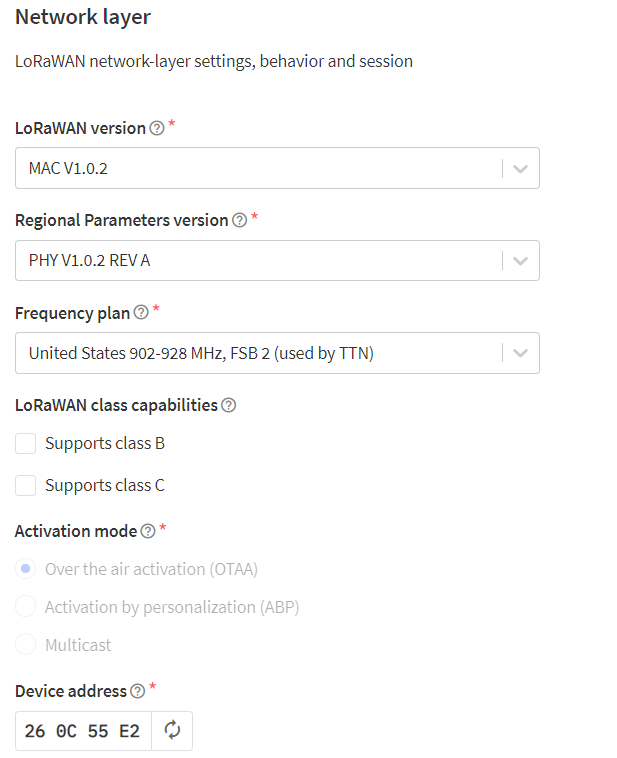The width and height of the screenshot is (617, 758).
Task: Expand the LoRaWAN version dropdown arrow
Action: [520, 169]
